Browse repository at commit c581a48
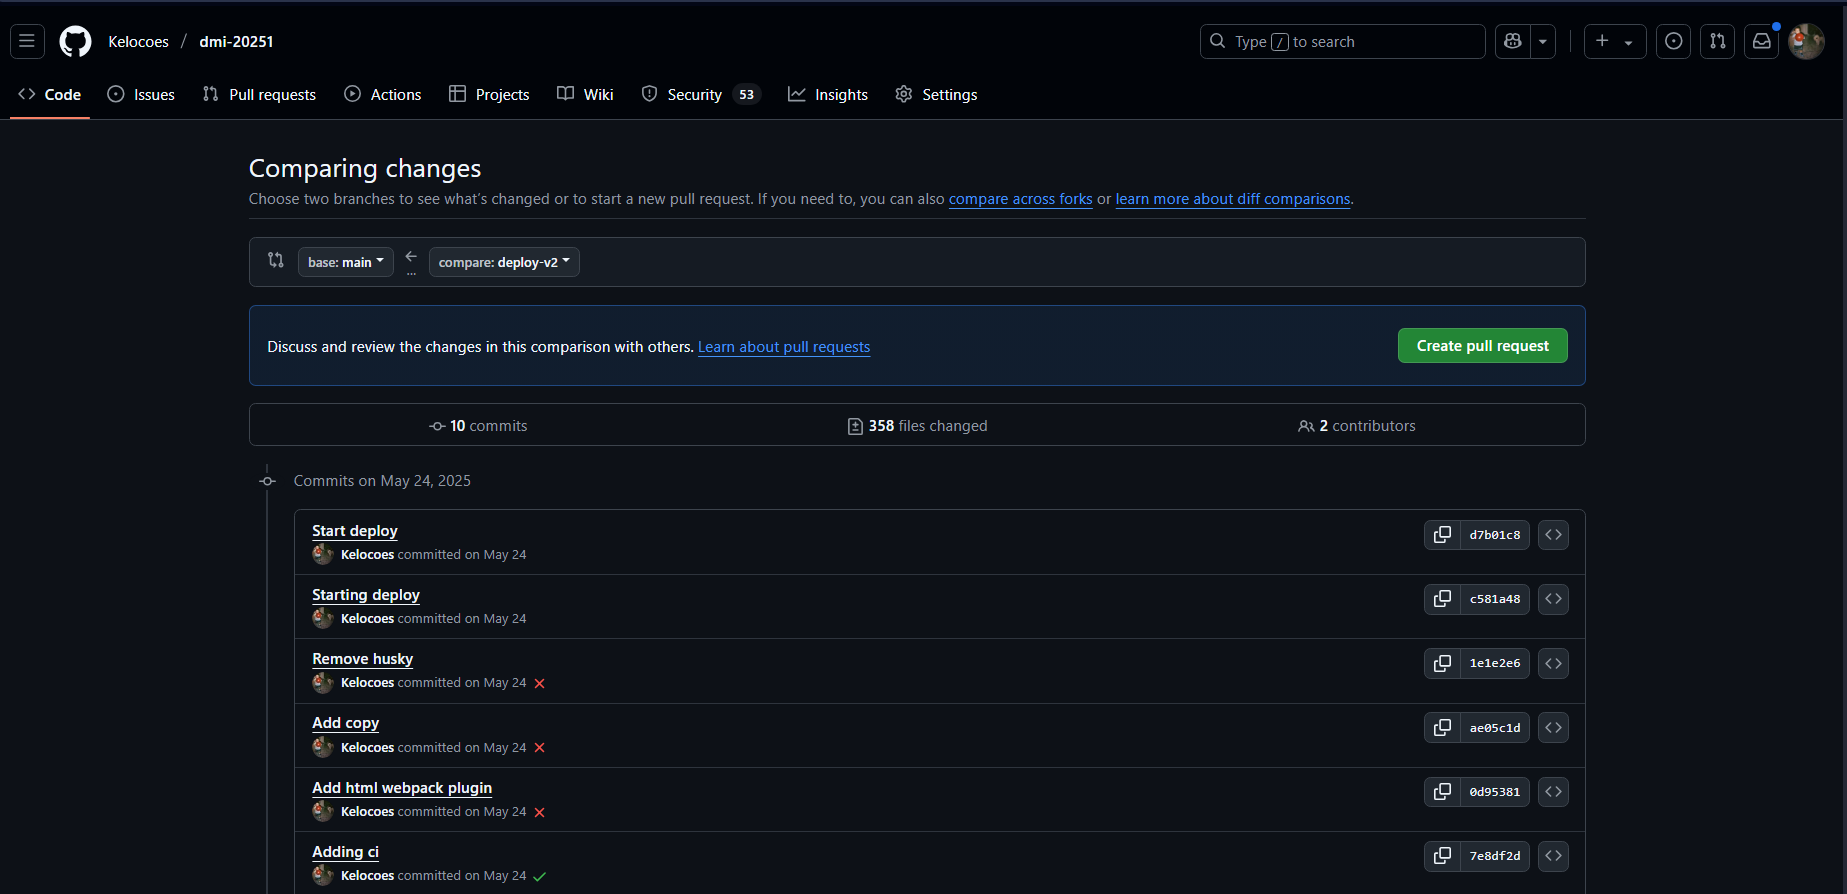This screenshot has height=894, width=1847. (x=1553, y=599)
